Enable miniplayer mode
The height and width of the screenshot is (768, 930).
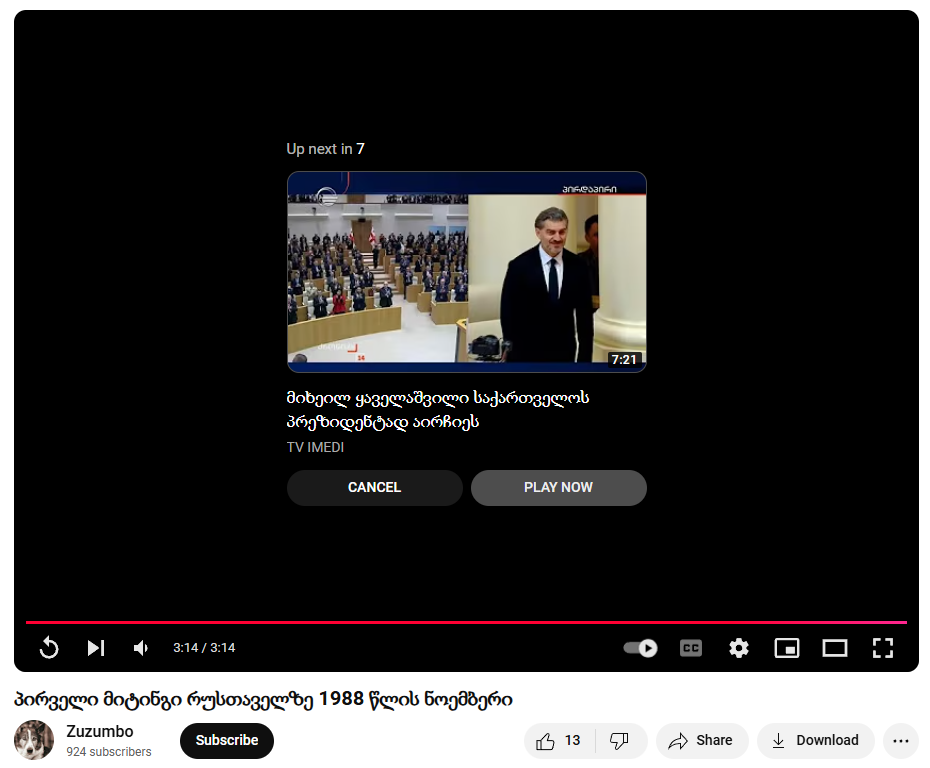[x=787, y=648]
